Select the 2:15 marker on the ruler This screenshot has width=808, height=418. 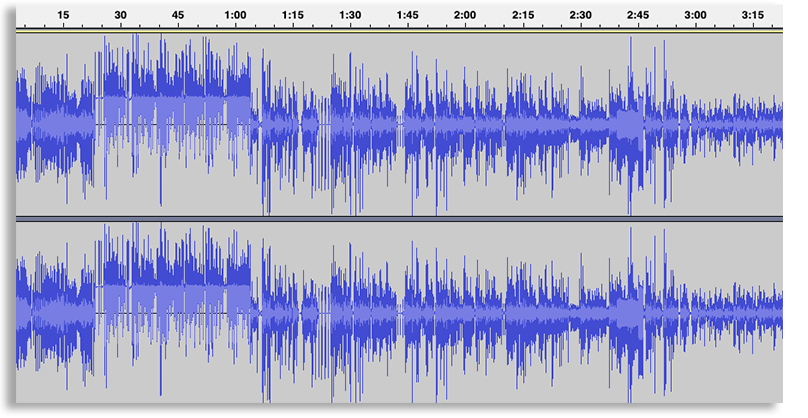coord(523,15)
